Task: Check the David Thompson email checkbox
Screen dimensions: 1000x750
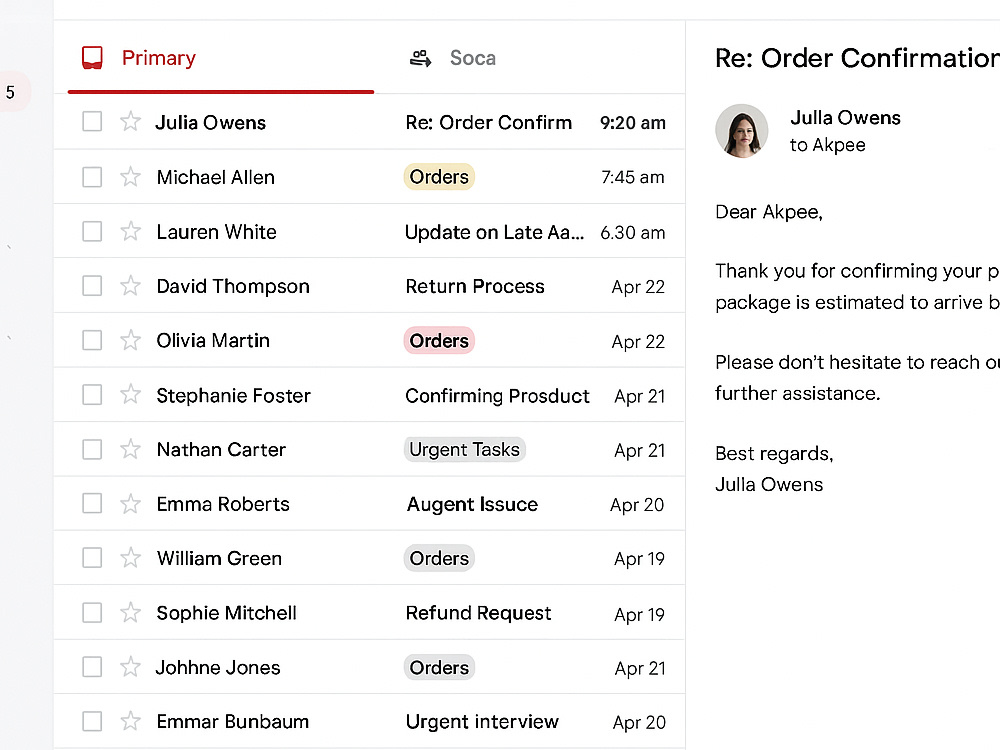Action: (x=92, y=286)
